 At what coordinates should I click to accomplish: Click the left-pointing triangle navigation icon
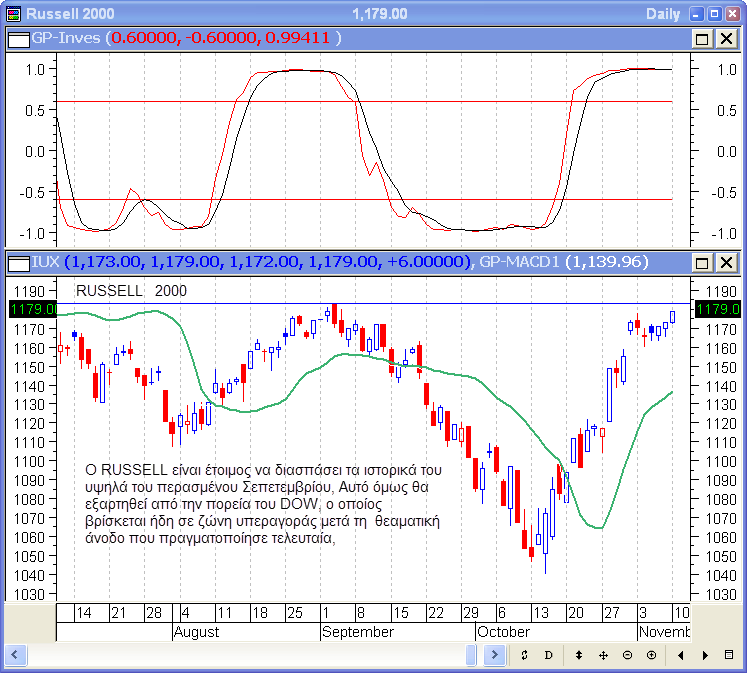pyautogui.click(x=681, y=655)
